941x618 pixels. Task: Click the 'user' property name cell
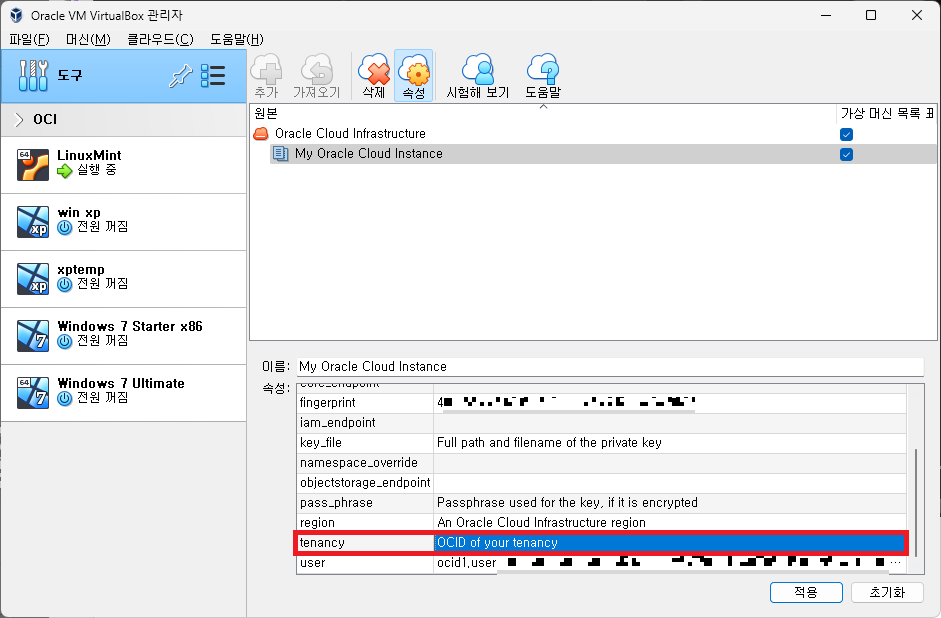tap(365, 563)
